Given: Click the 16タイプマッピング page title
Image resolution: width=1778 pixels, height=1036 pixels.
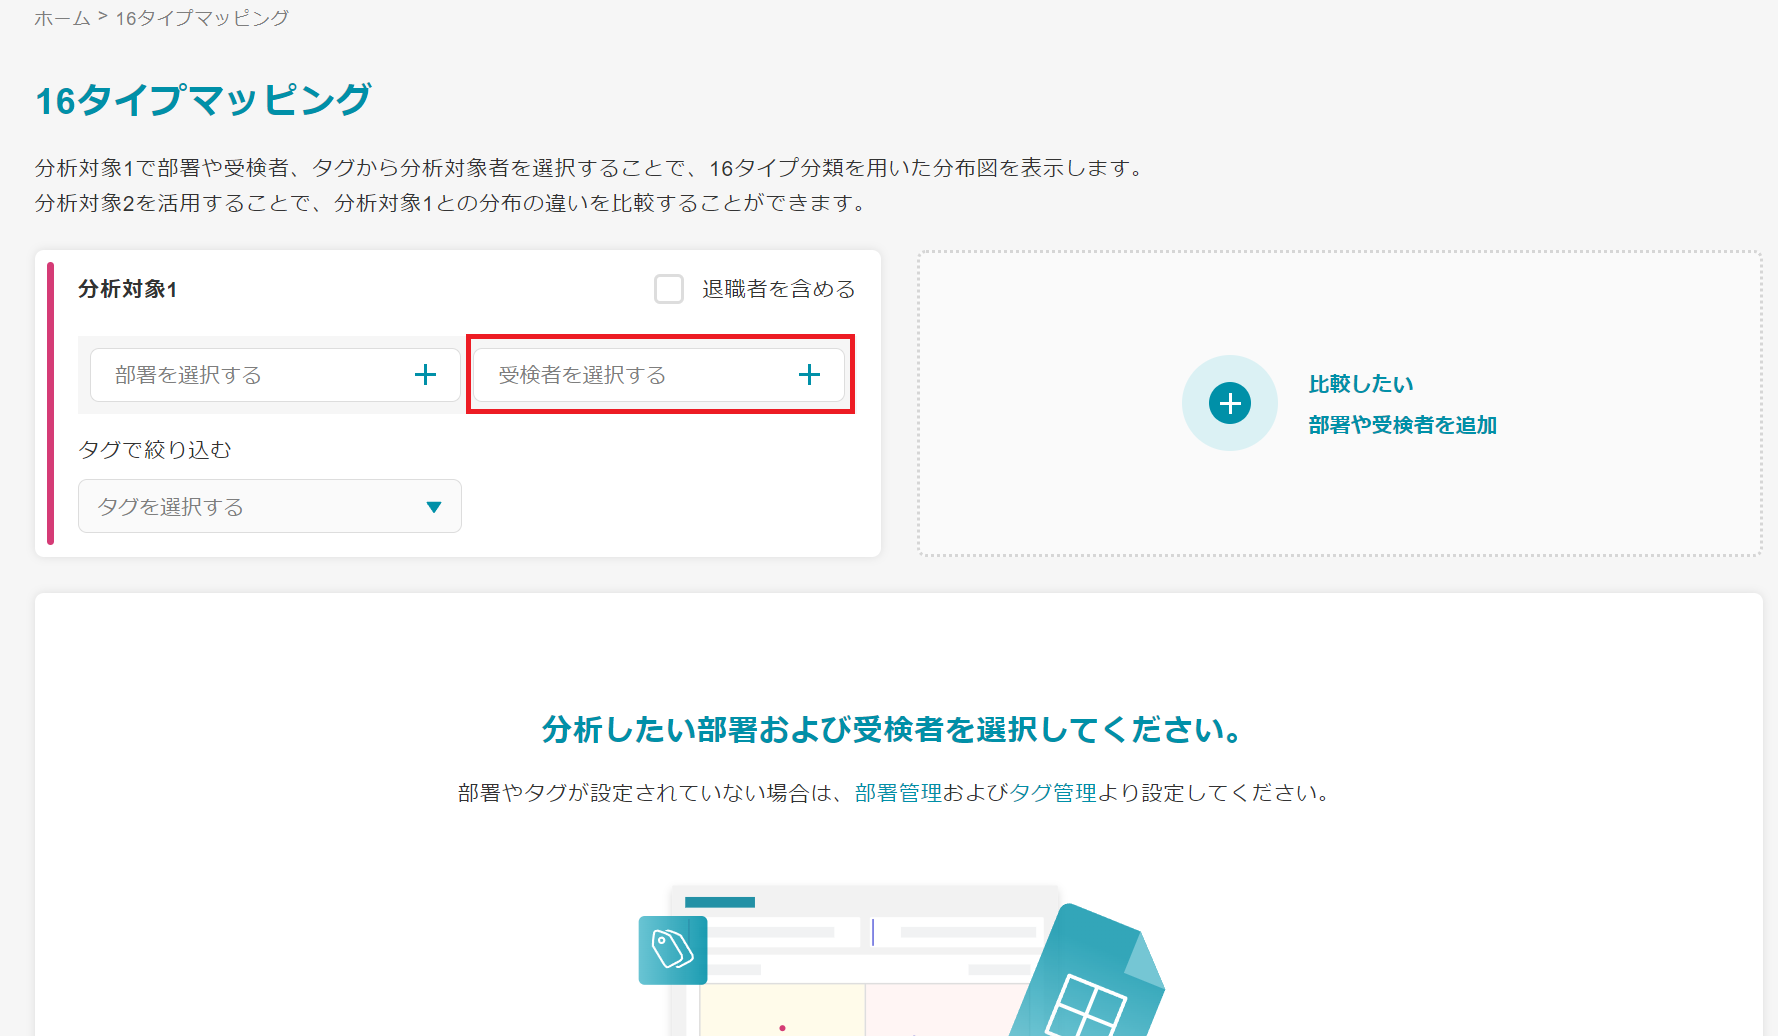Looking at the screenshot, I should [203, 100].
